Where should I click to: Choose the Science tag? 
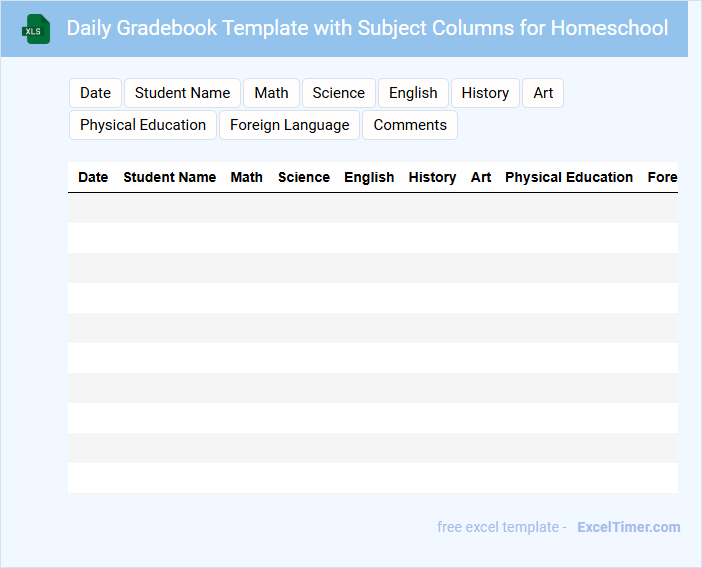click(338, 93)
